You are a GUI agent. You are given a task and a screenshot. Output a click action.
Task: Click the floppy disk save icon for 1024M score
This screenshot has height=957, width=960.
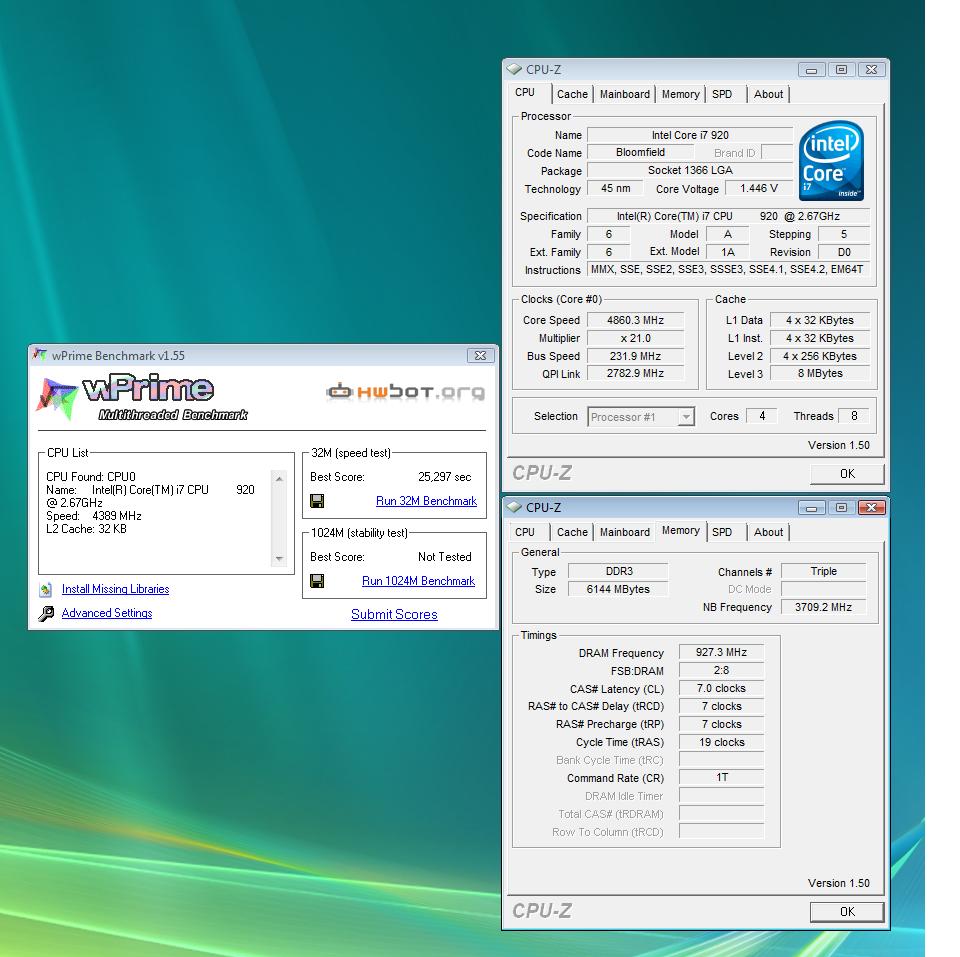(317, 580)
